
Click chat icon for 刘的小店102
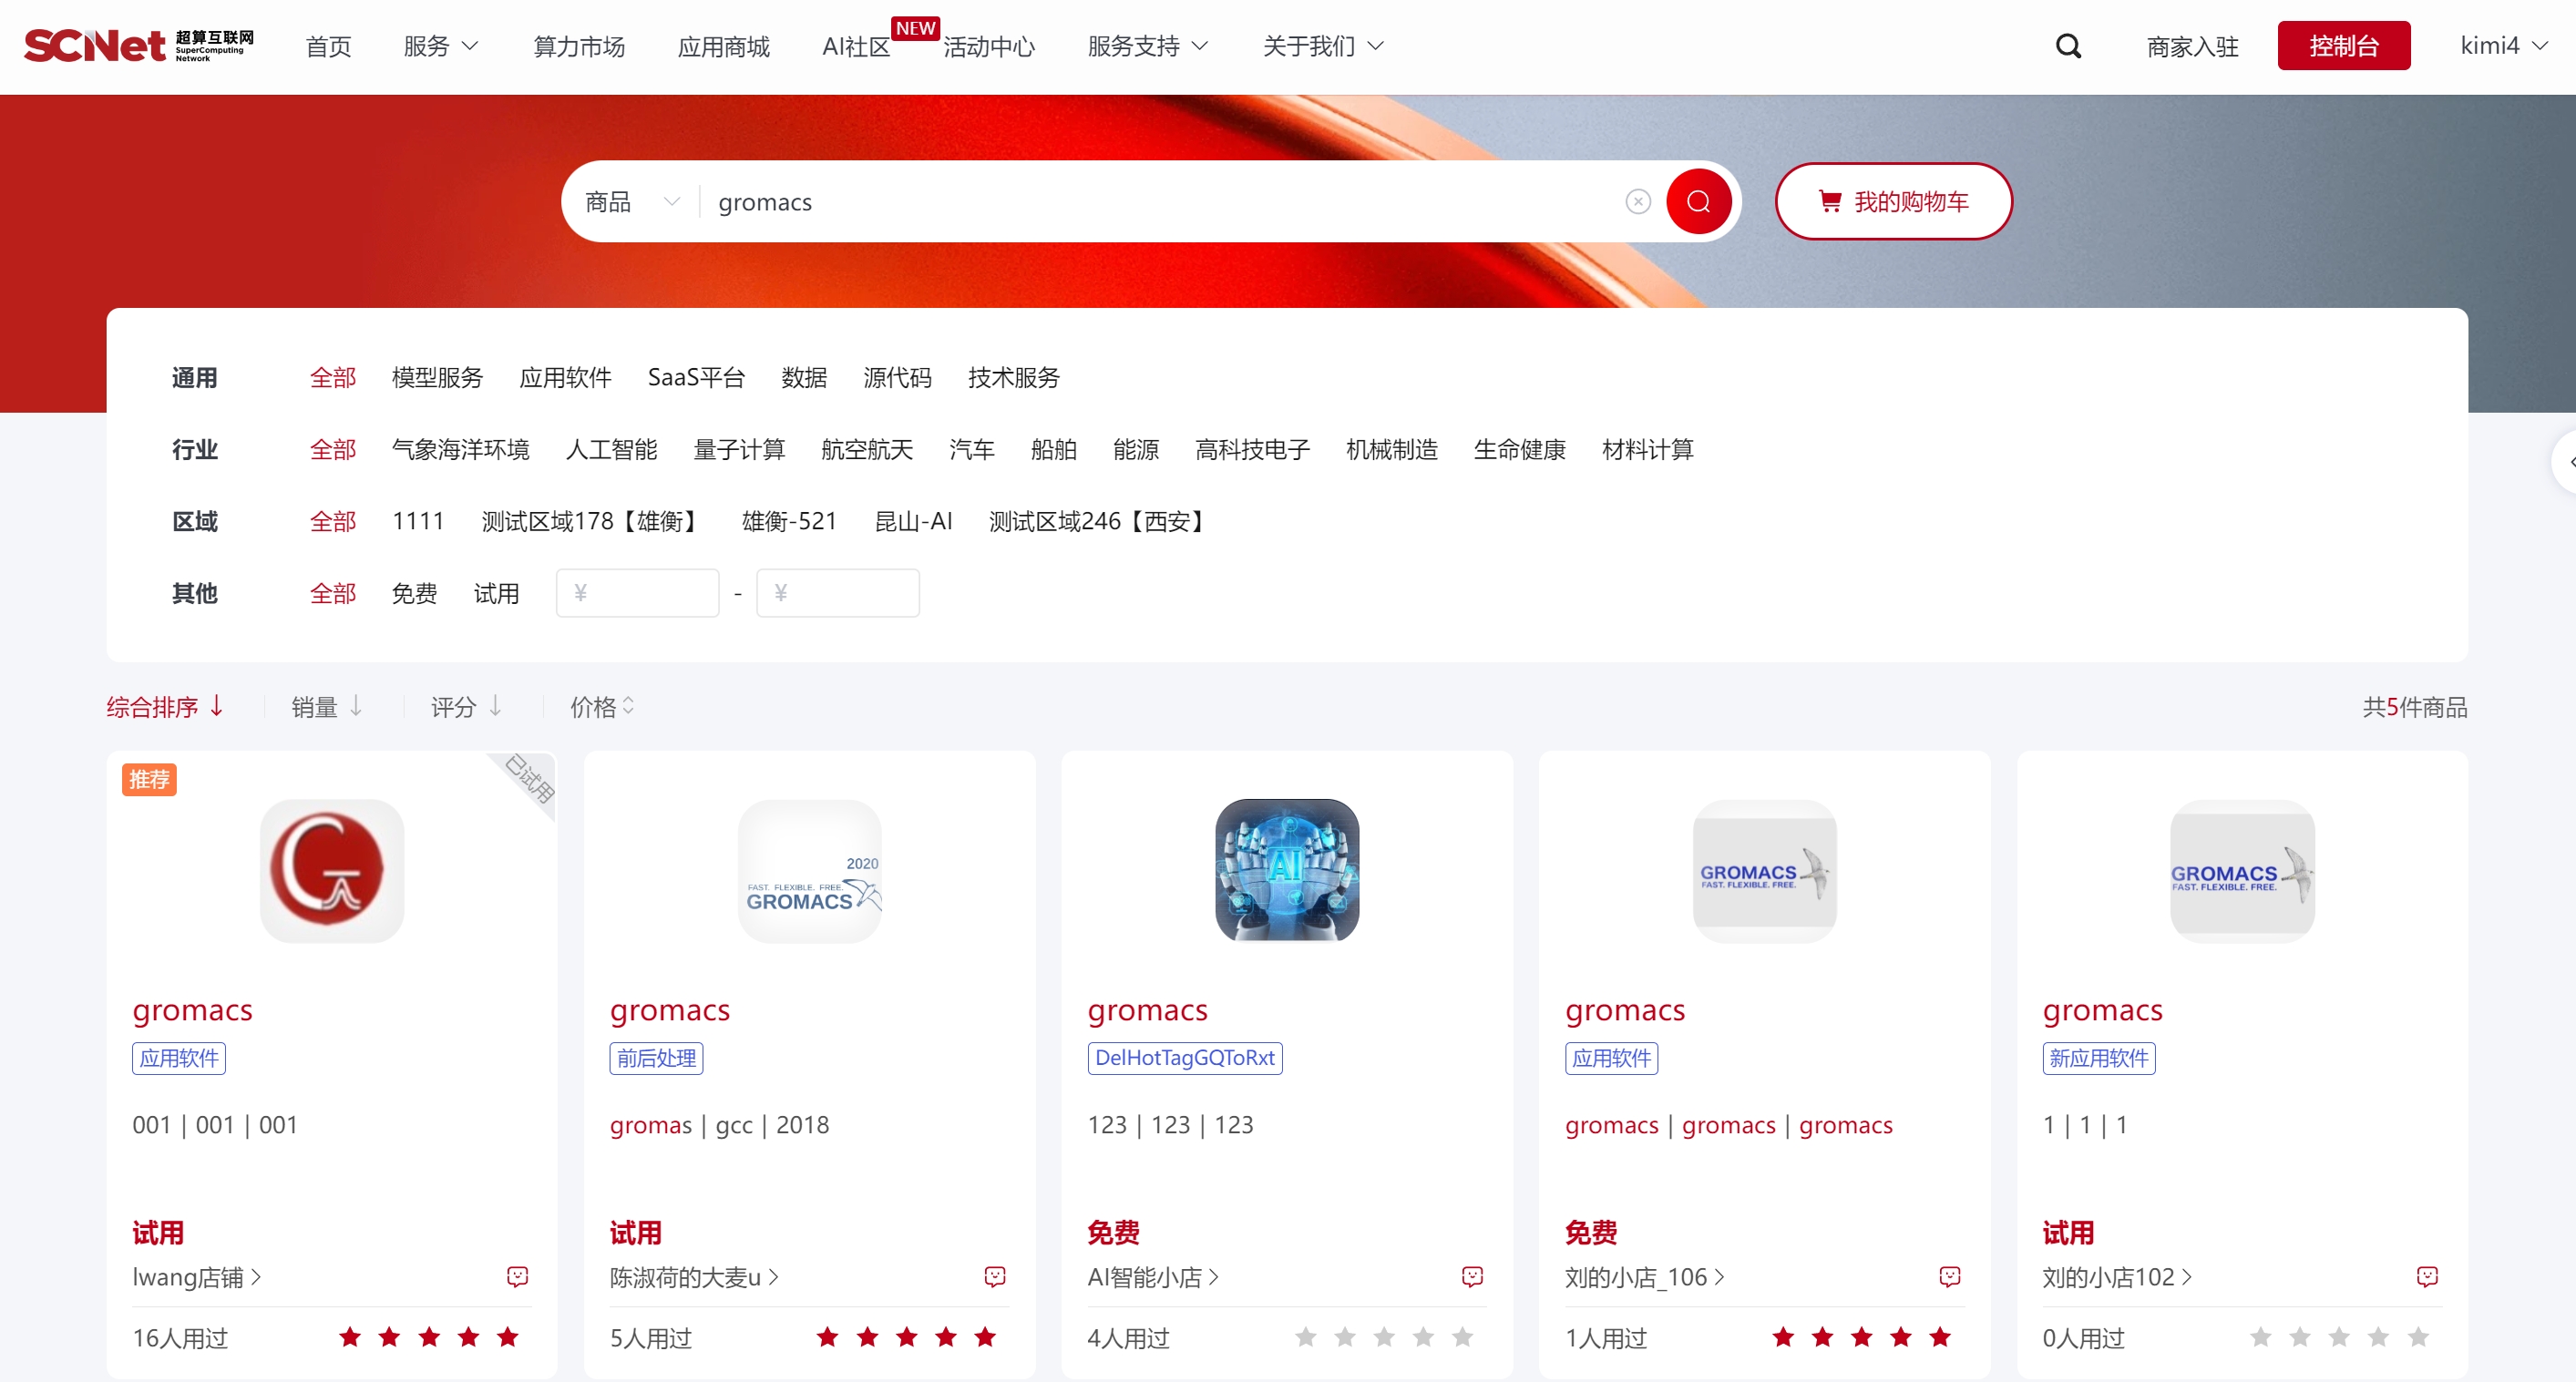(x=2427, y=1276)
